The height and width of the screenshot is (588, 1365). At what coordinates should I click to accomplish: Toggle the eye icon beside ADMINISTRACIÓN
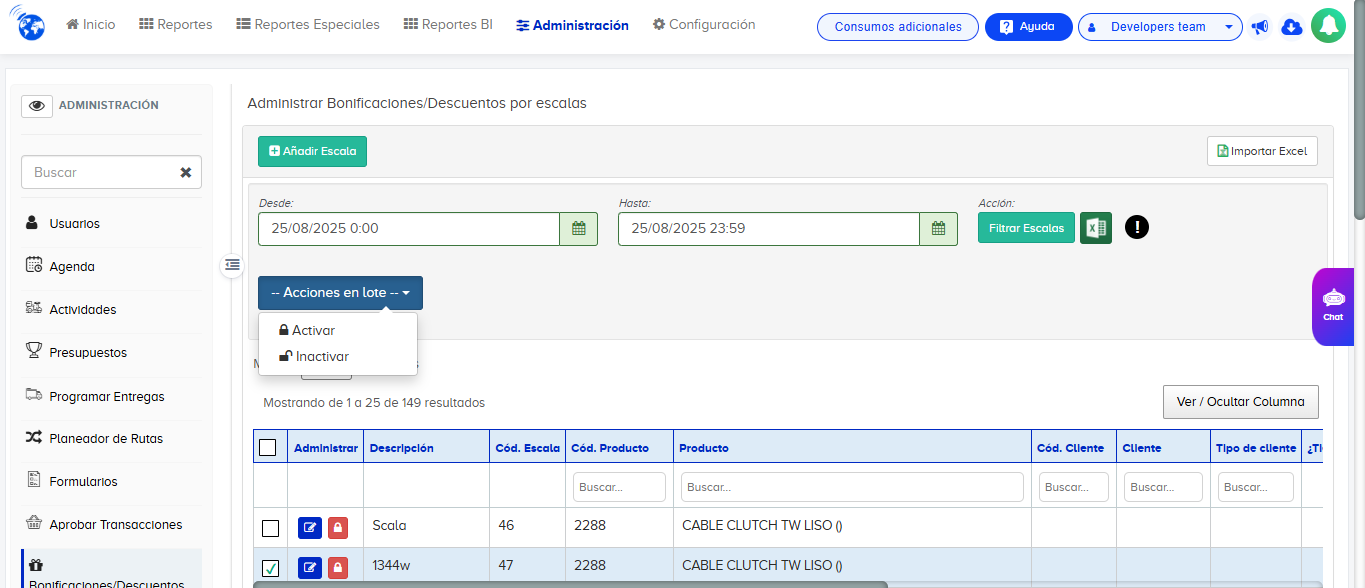pyautogui.click(x=37, y=106)
